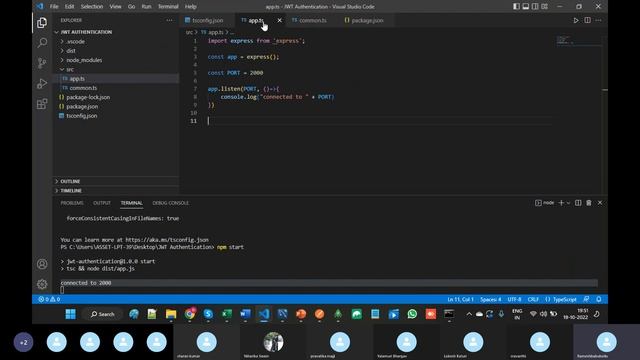640x360 pixels.
Task: Open the View menu
Action: [116, 7]
